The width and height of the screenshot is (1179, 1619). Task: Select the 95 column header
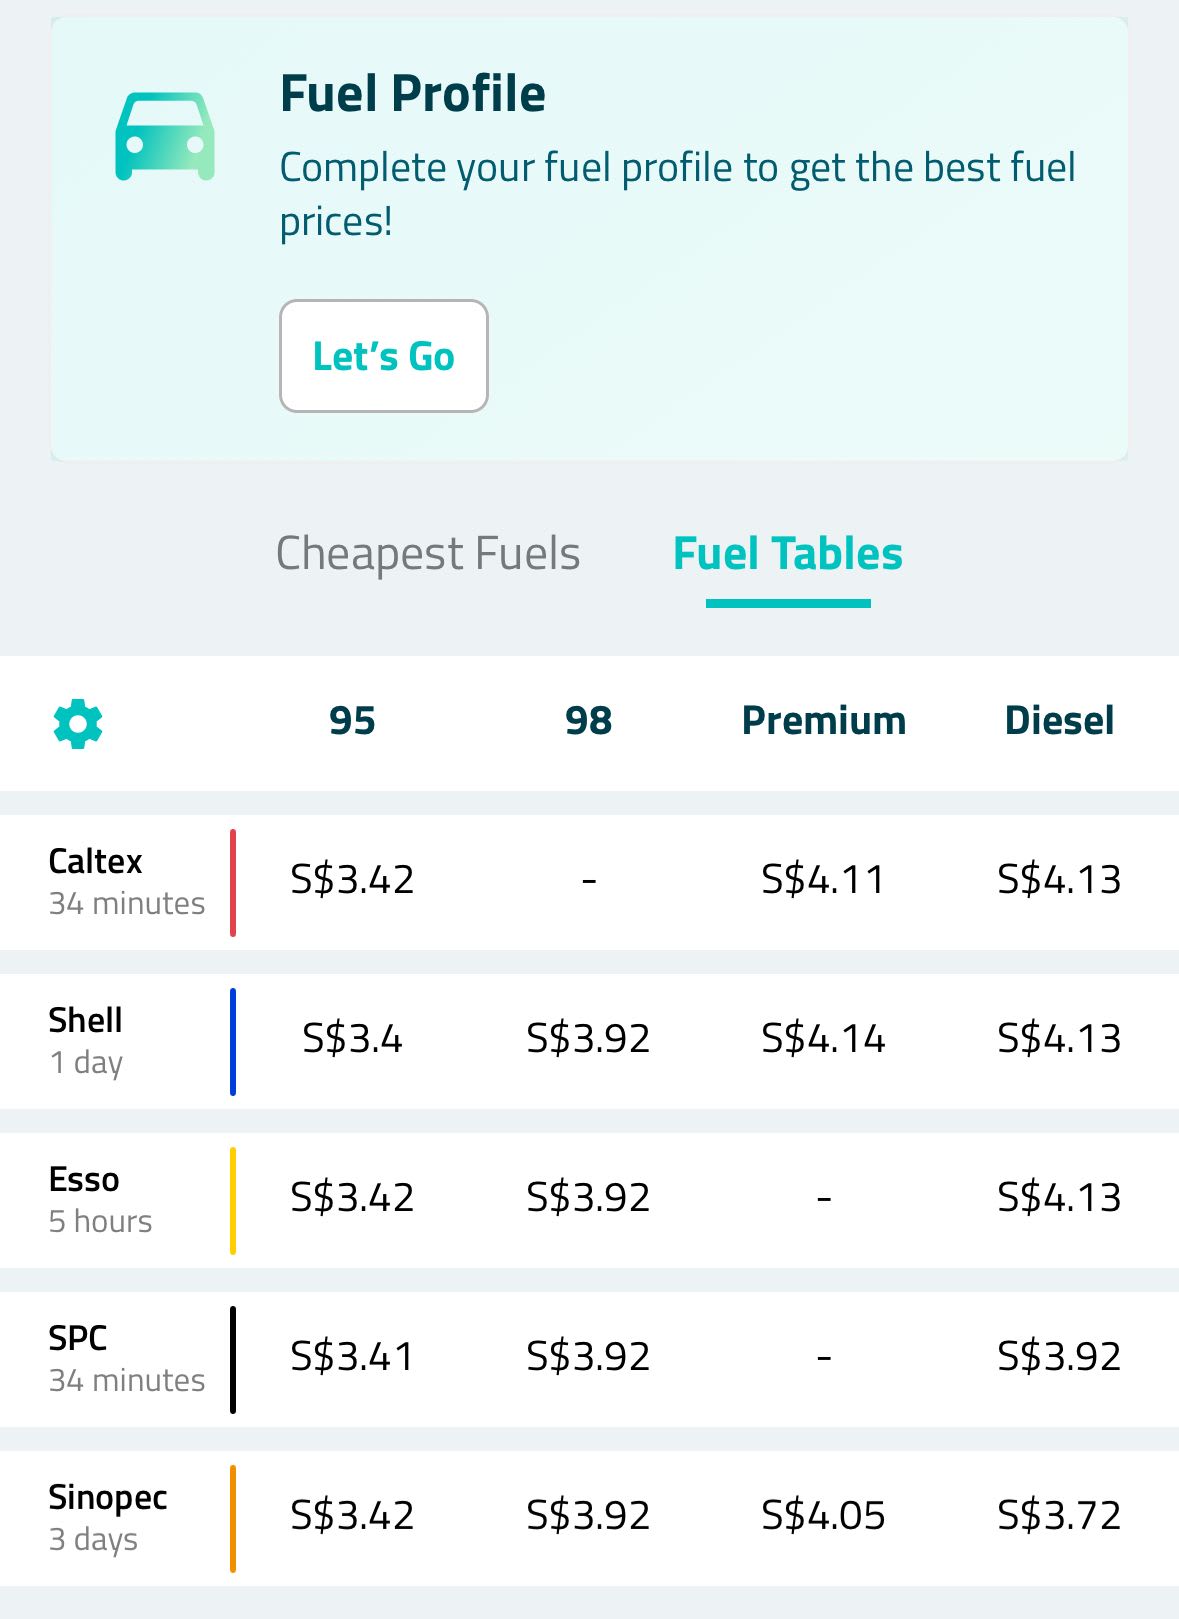[352, 721]
